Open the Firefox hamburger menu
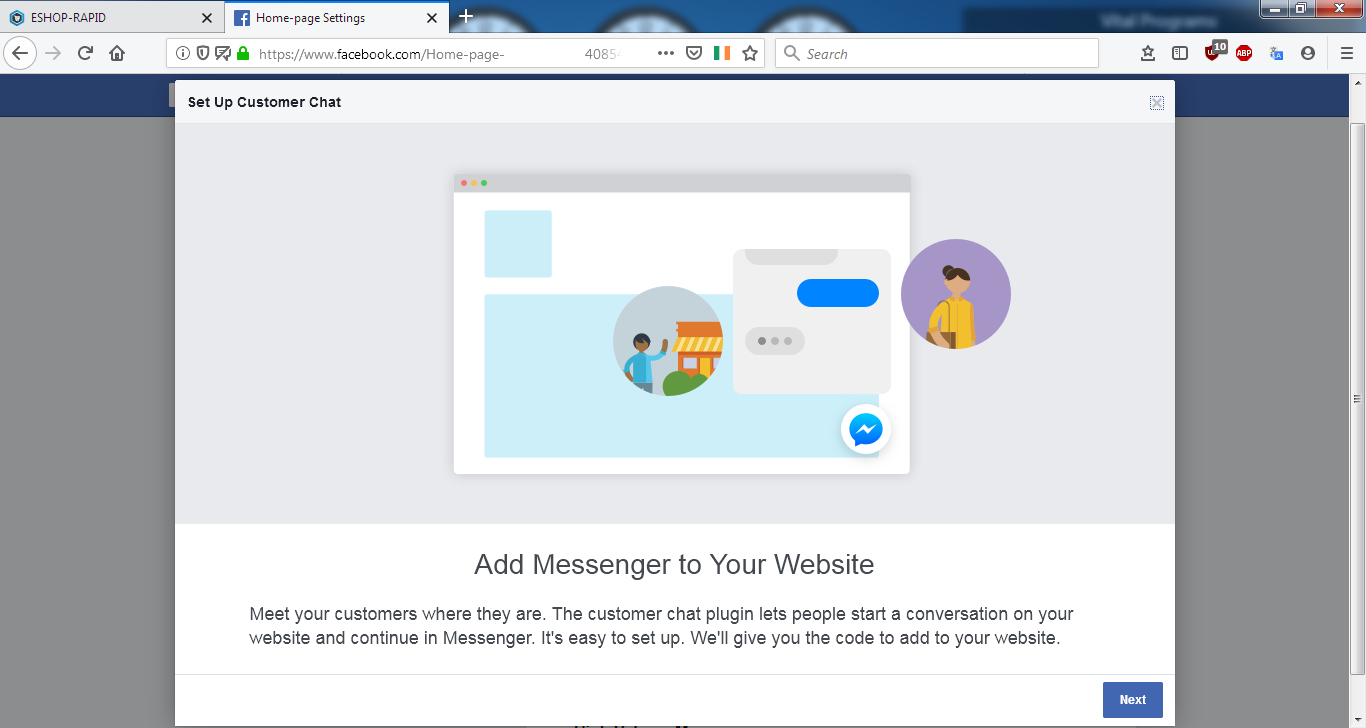This screenshot has height=728, width=1366. pyautogui.click(x=1346, y=54)
